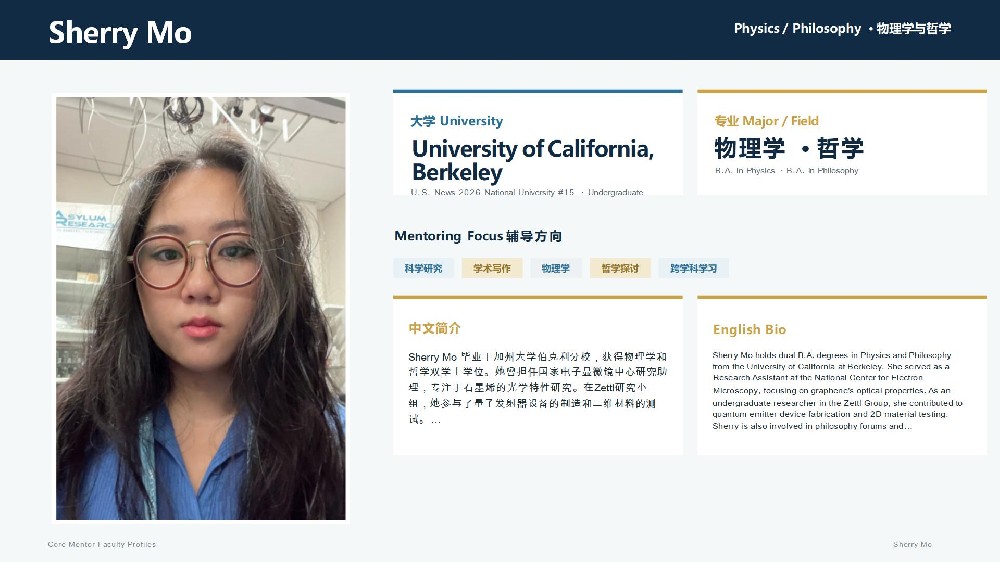The width and height of the screenshot is (1000, 562).
Task: Click the English bio paragraph
Action: 837,390
